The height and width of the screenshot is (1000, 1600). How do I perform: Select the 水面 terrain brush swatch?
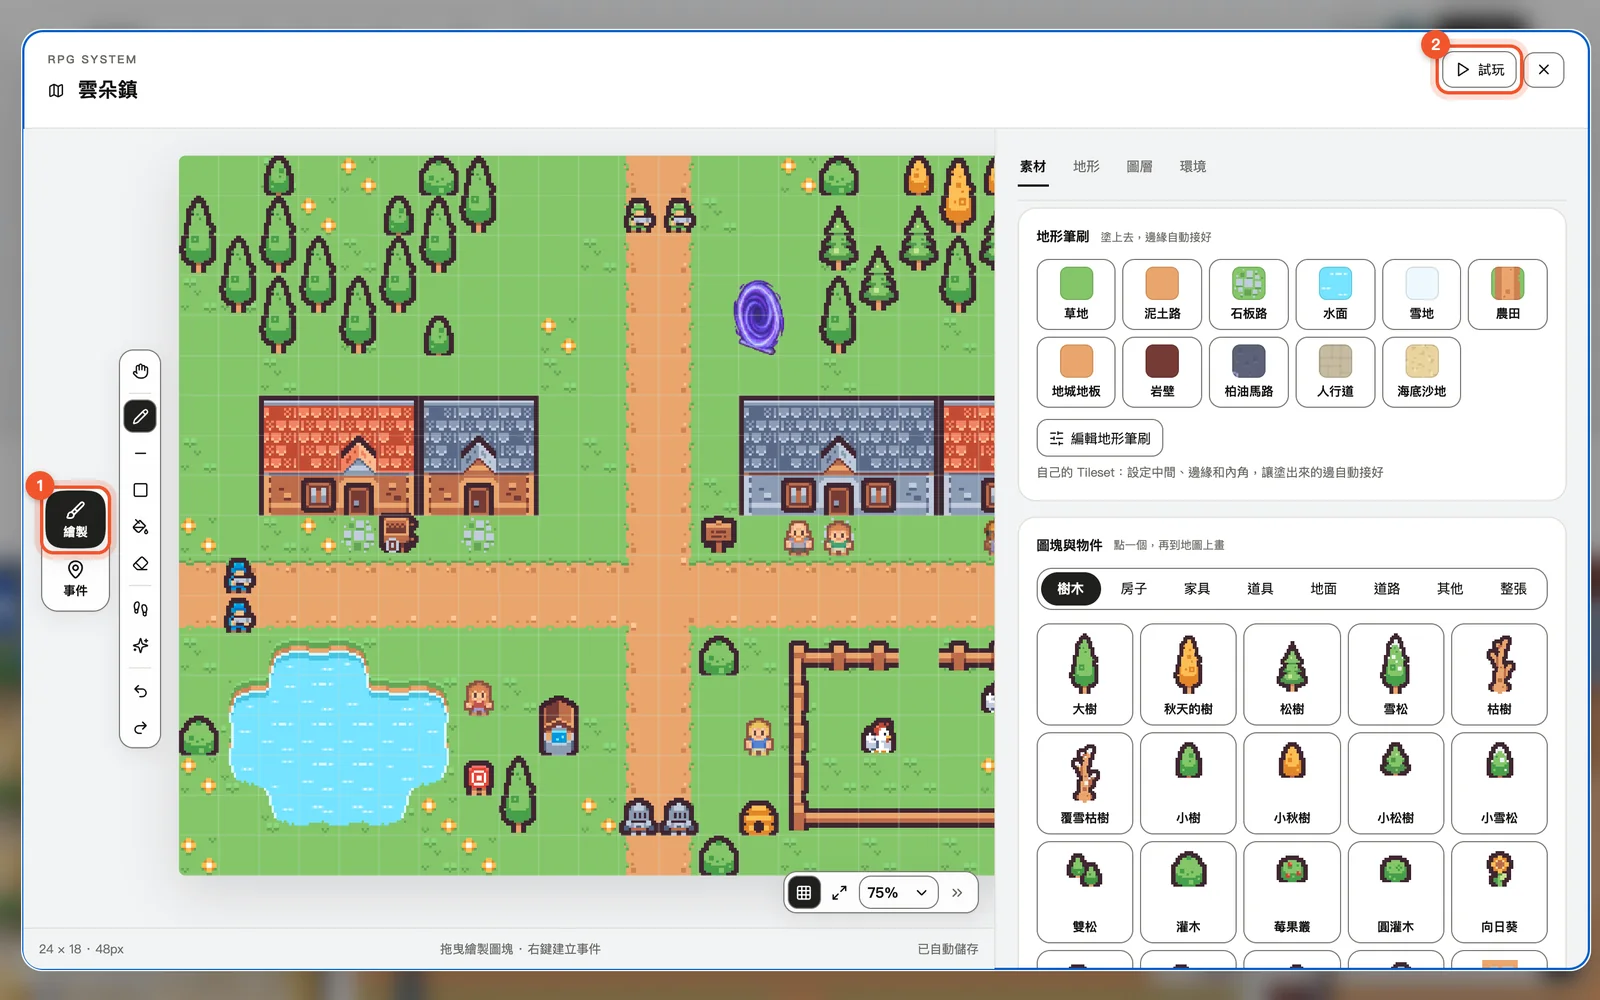click(x=1335, y=294)
